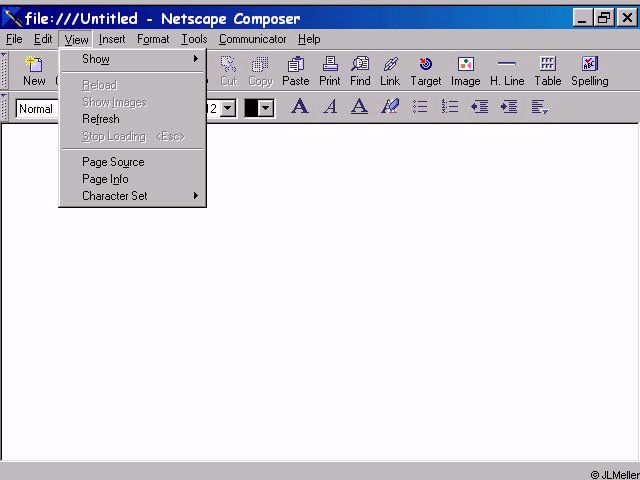Toggle Italic text formatting
The image size is (640, 480).
tap(330, 107)
